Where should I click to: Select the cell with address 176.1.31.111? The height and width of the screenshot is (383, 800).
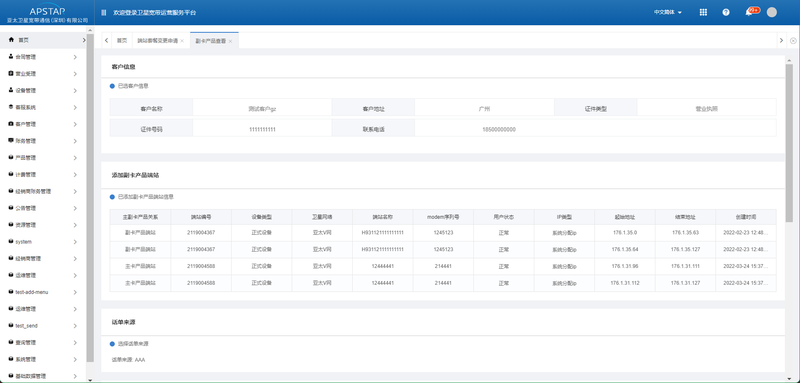(x=685, y=266)
